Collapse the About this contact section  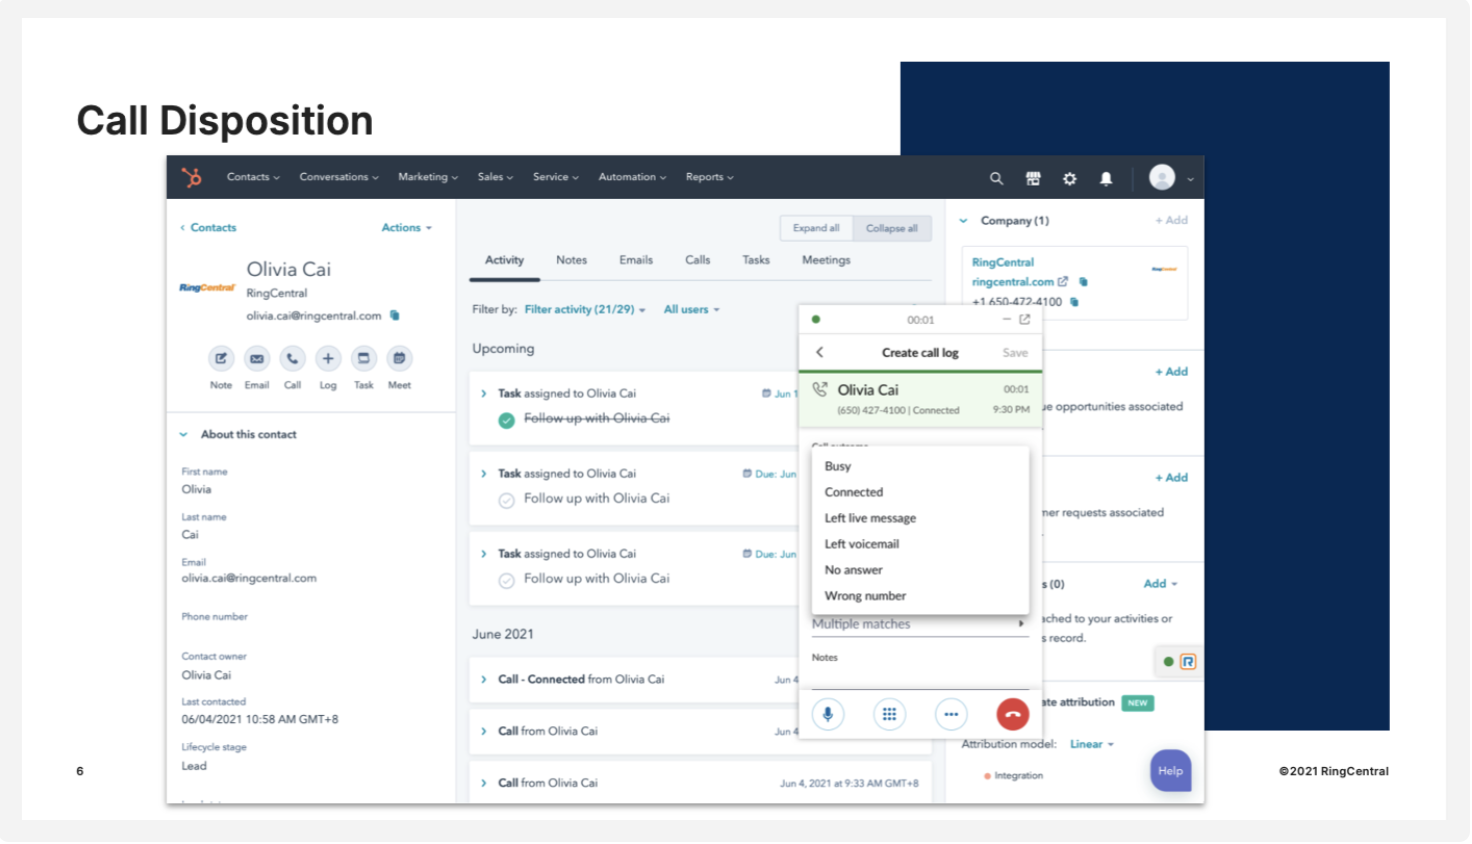click(x=184, y=435)
